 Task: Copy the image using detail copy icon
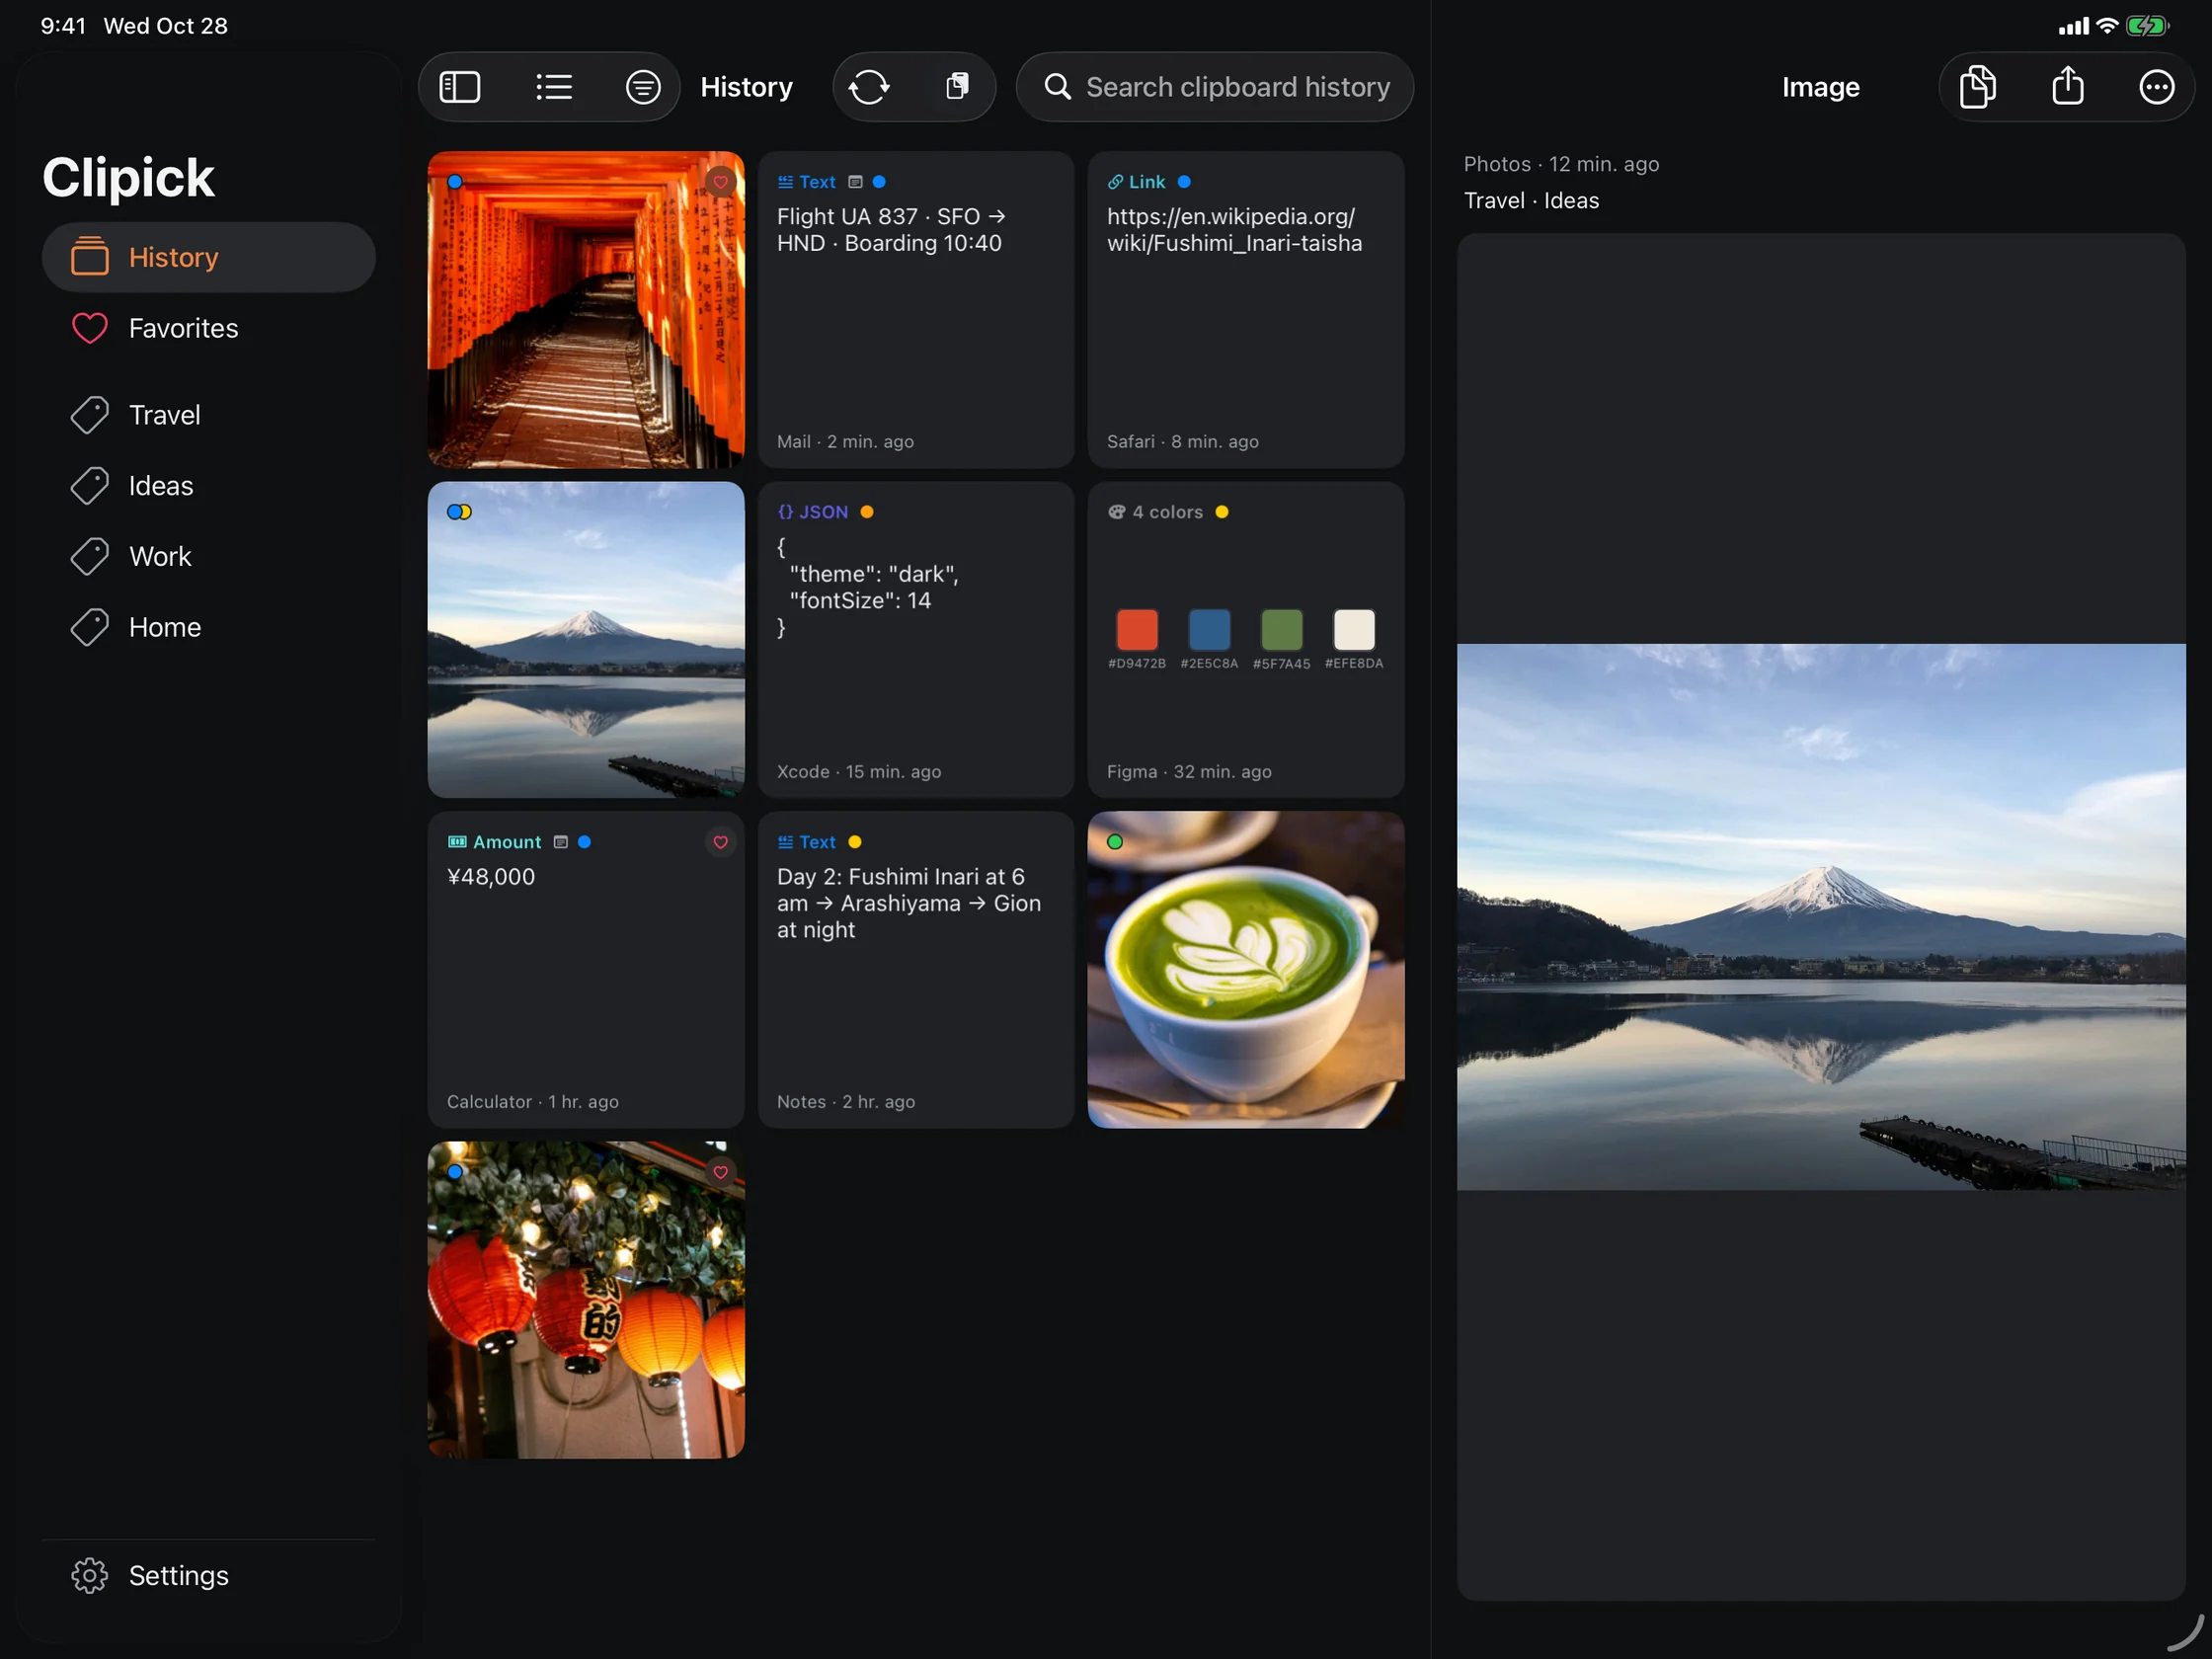(x=1977, y=87)
